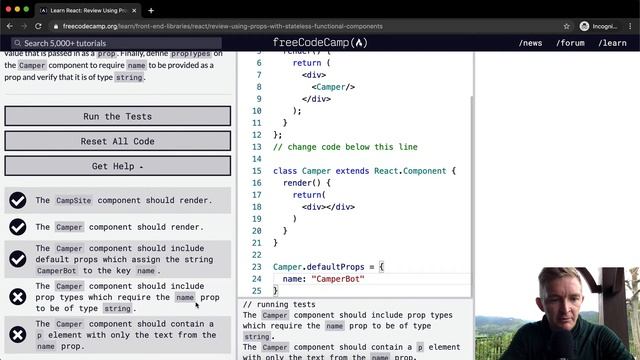Viewport: 640px width, 360px height.
Task: Click the lock icon in the address bar
Action: tap(56, 26)
